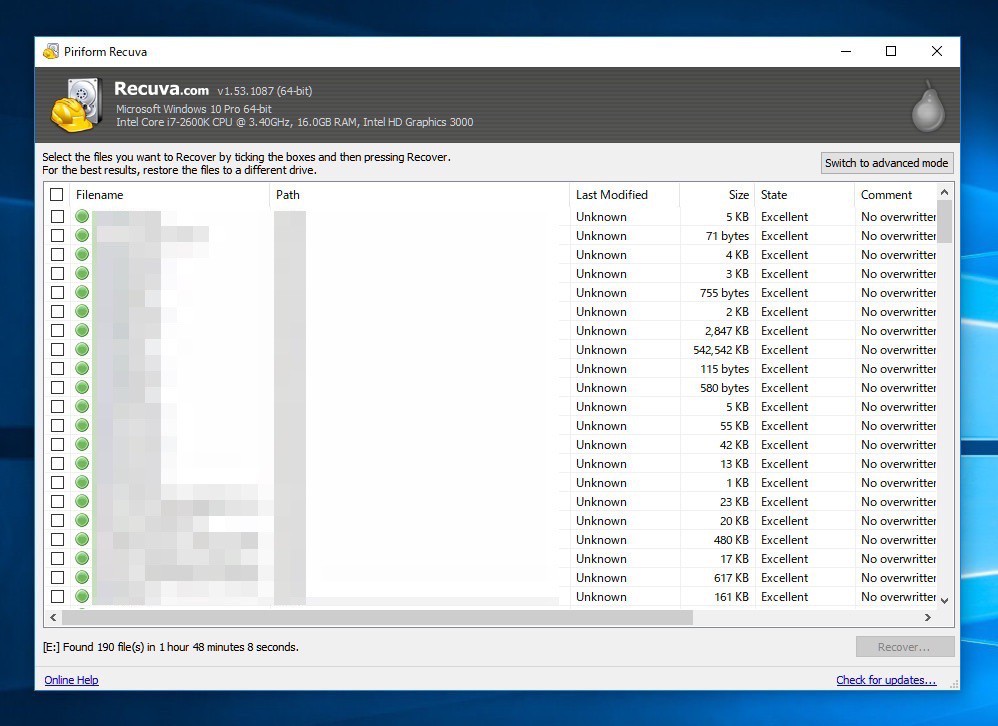998x726 pixels.
Task: Sort list by Filename column header
Action: (x=169, y=195)
